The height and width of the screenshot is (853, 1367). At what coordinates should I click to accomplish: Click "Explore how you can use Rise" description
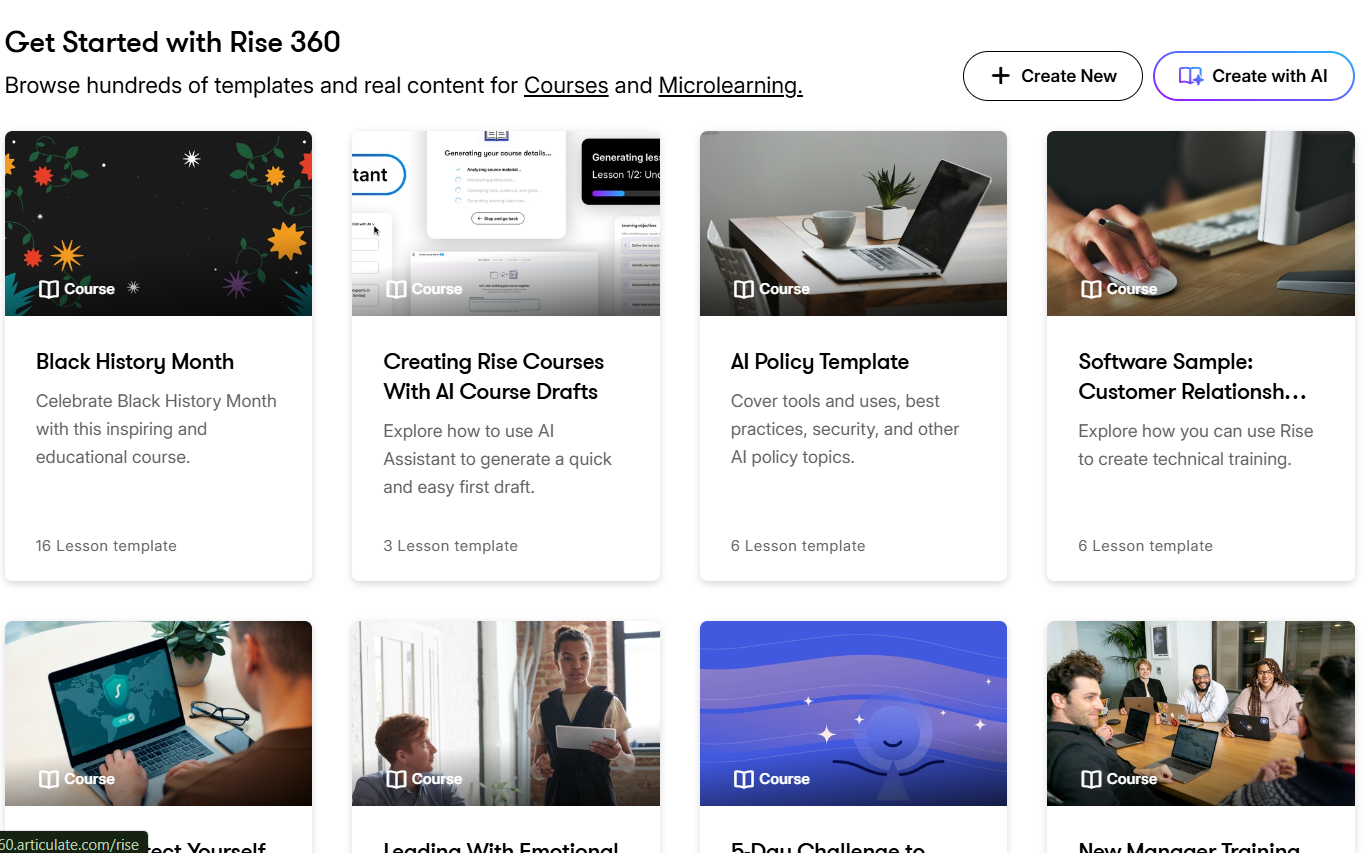coord(1196,445)
